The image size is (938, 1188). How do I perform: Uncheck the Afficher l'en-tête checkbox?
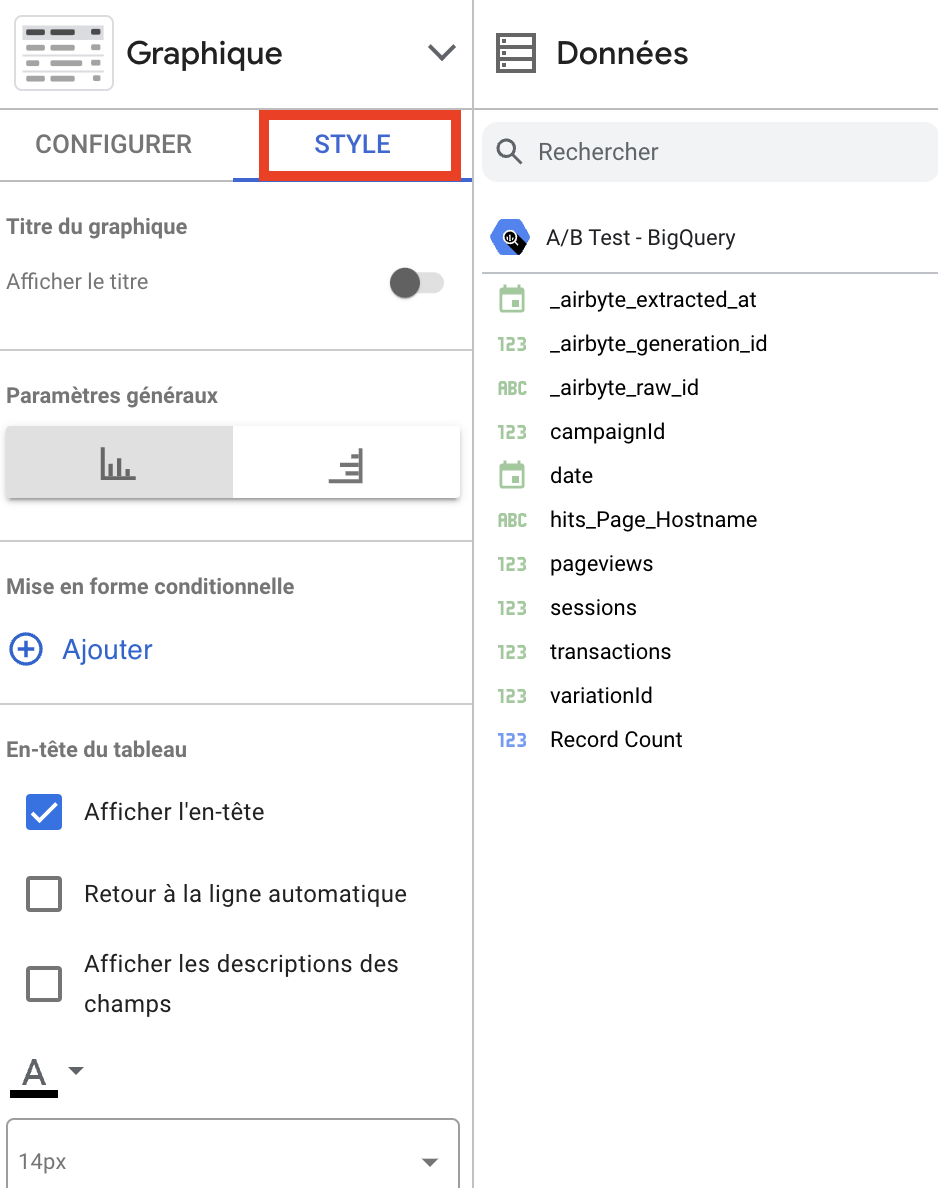[x=44, y=812]
